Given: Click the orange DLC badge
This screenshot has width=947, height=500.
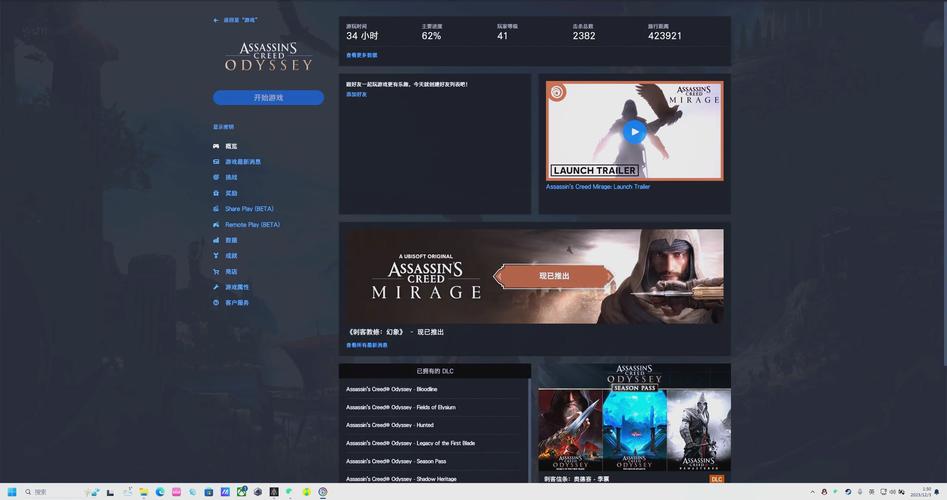Looking at the screenshot, I should coord(716,479).
